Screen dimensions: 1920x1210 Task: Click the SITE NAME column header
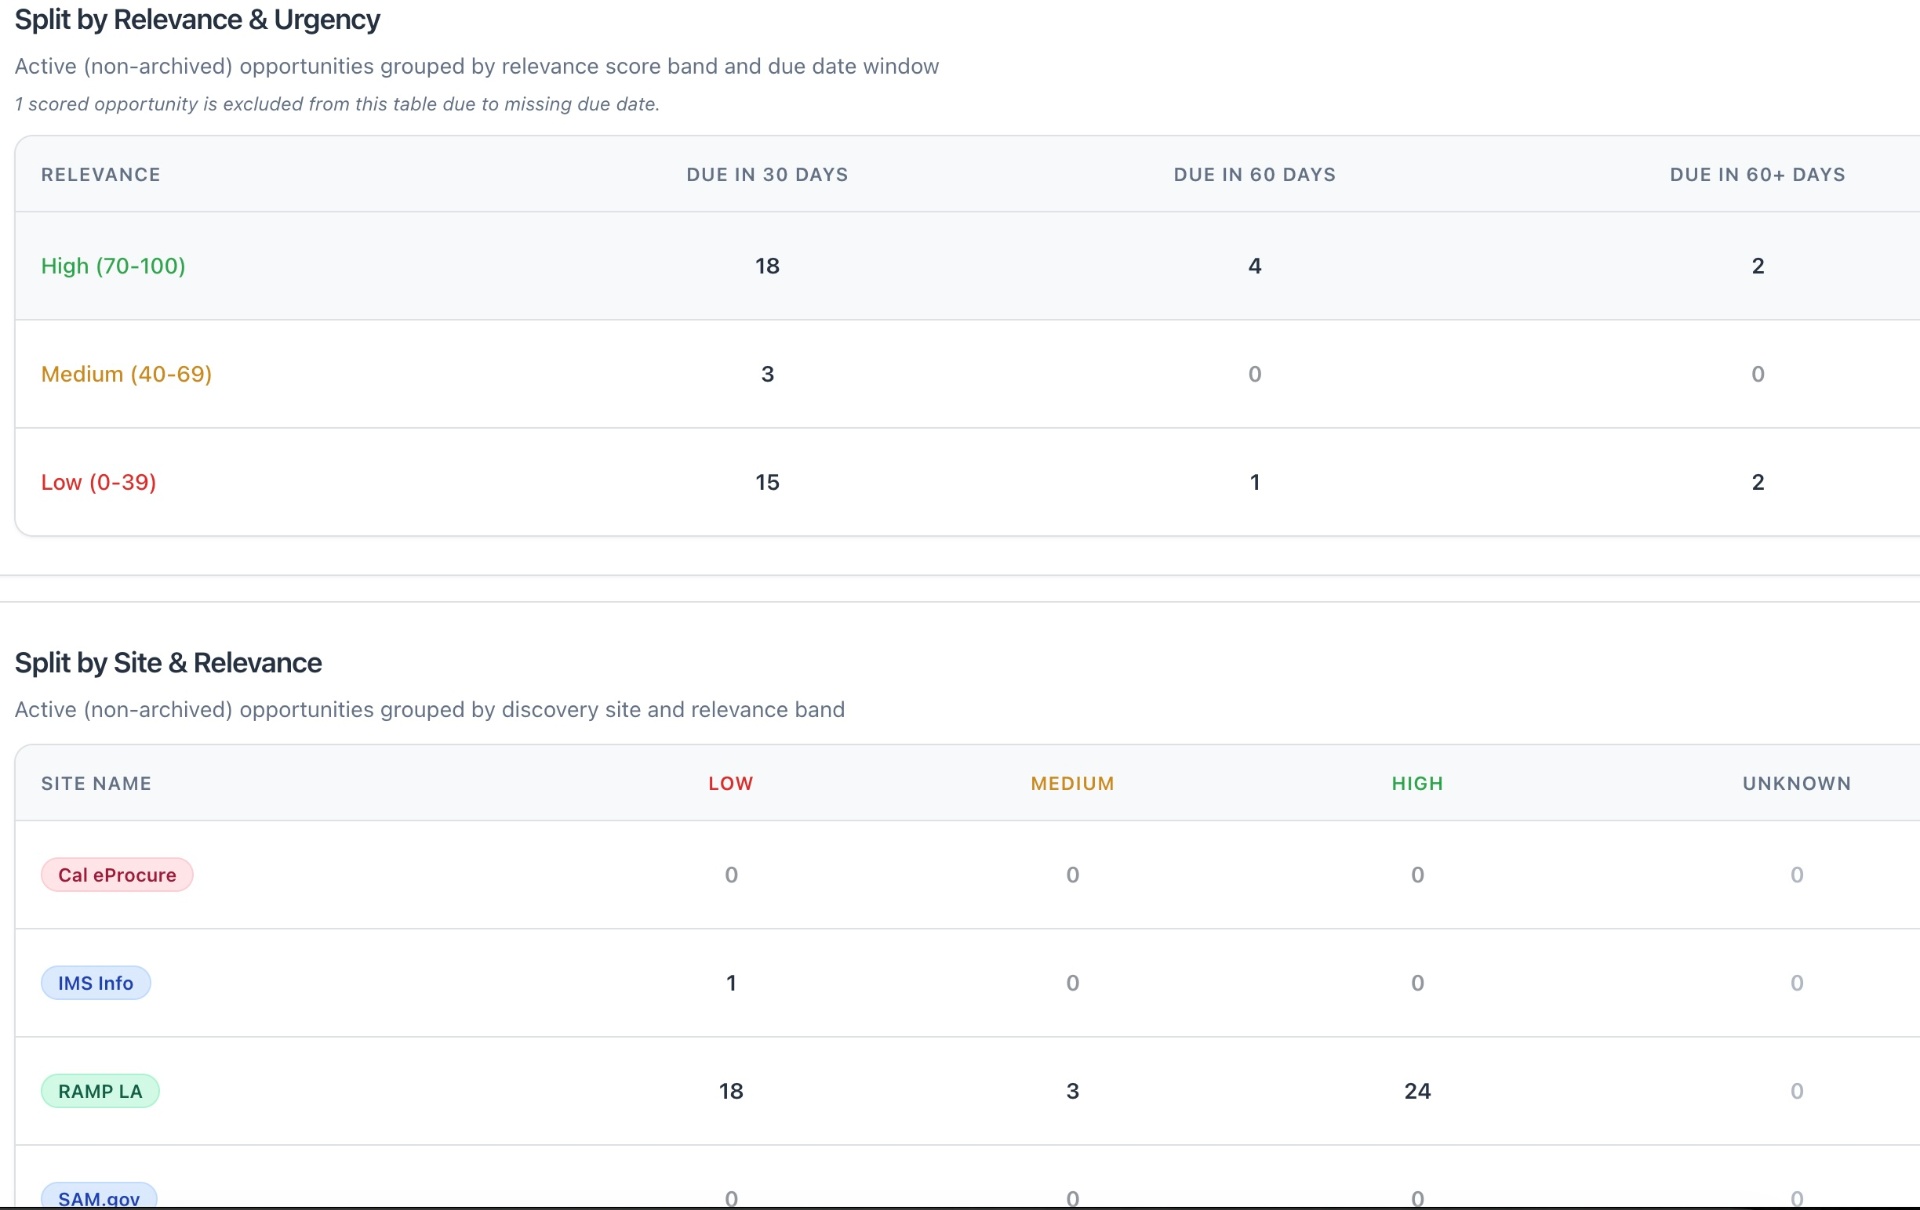[96, 783]
